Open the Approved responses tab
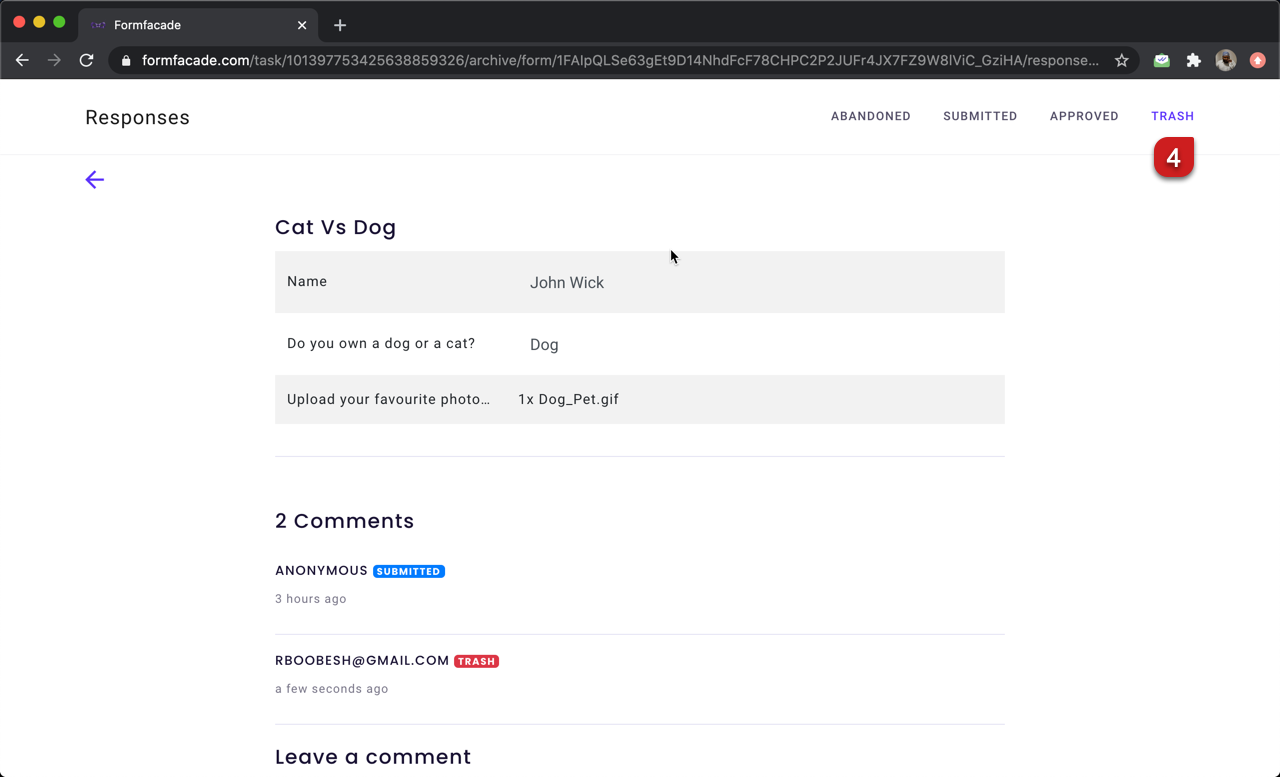Image resolution: width=1280 pixels, height=777 pixels. [x=1084, y=117]
